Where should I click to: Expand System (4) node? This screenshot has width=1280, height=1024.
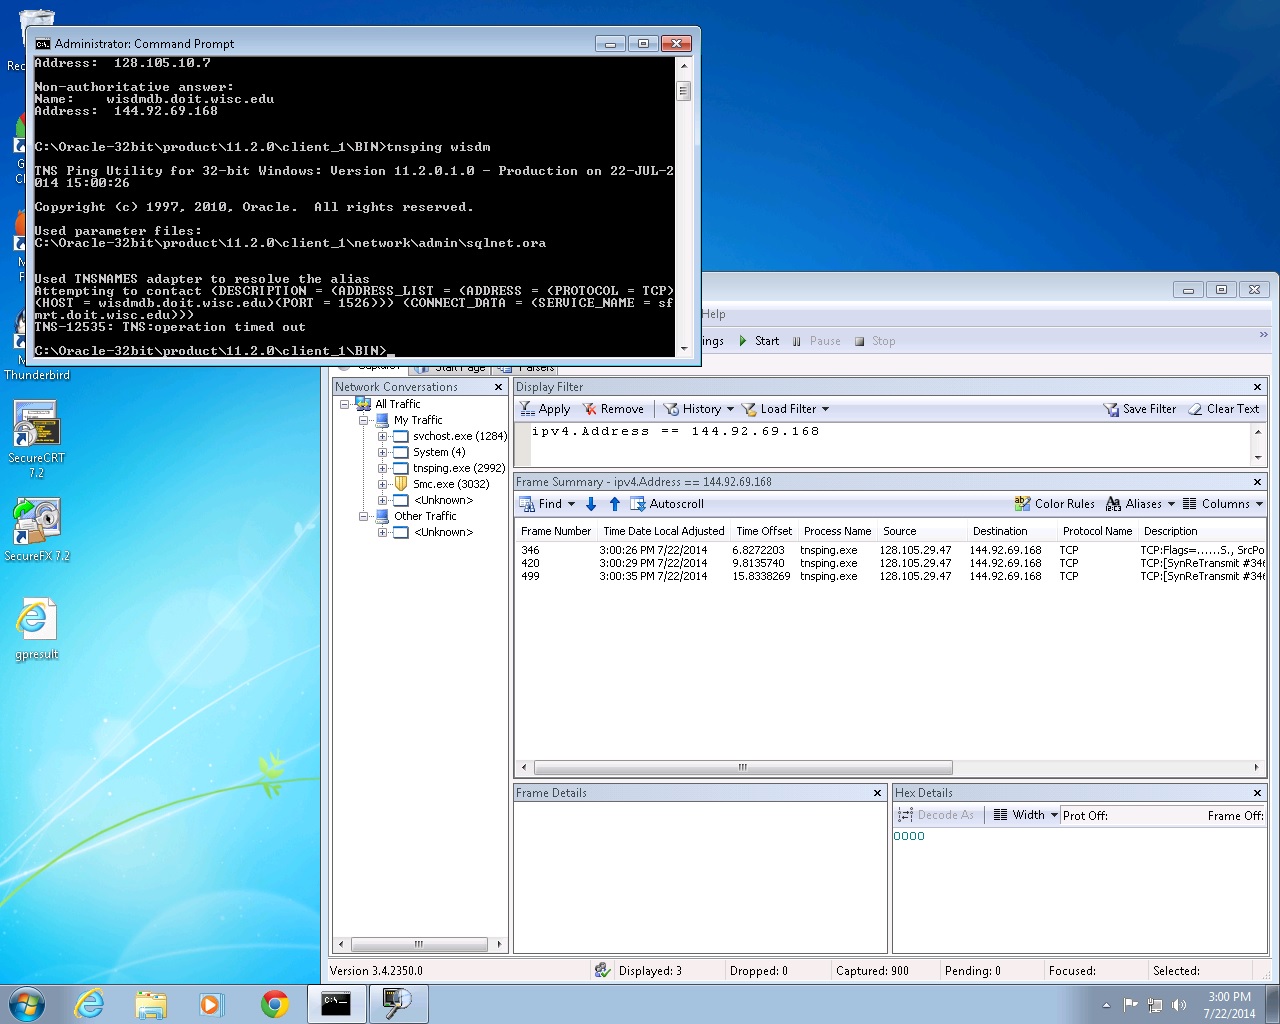coord(382,452)
